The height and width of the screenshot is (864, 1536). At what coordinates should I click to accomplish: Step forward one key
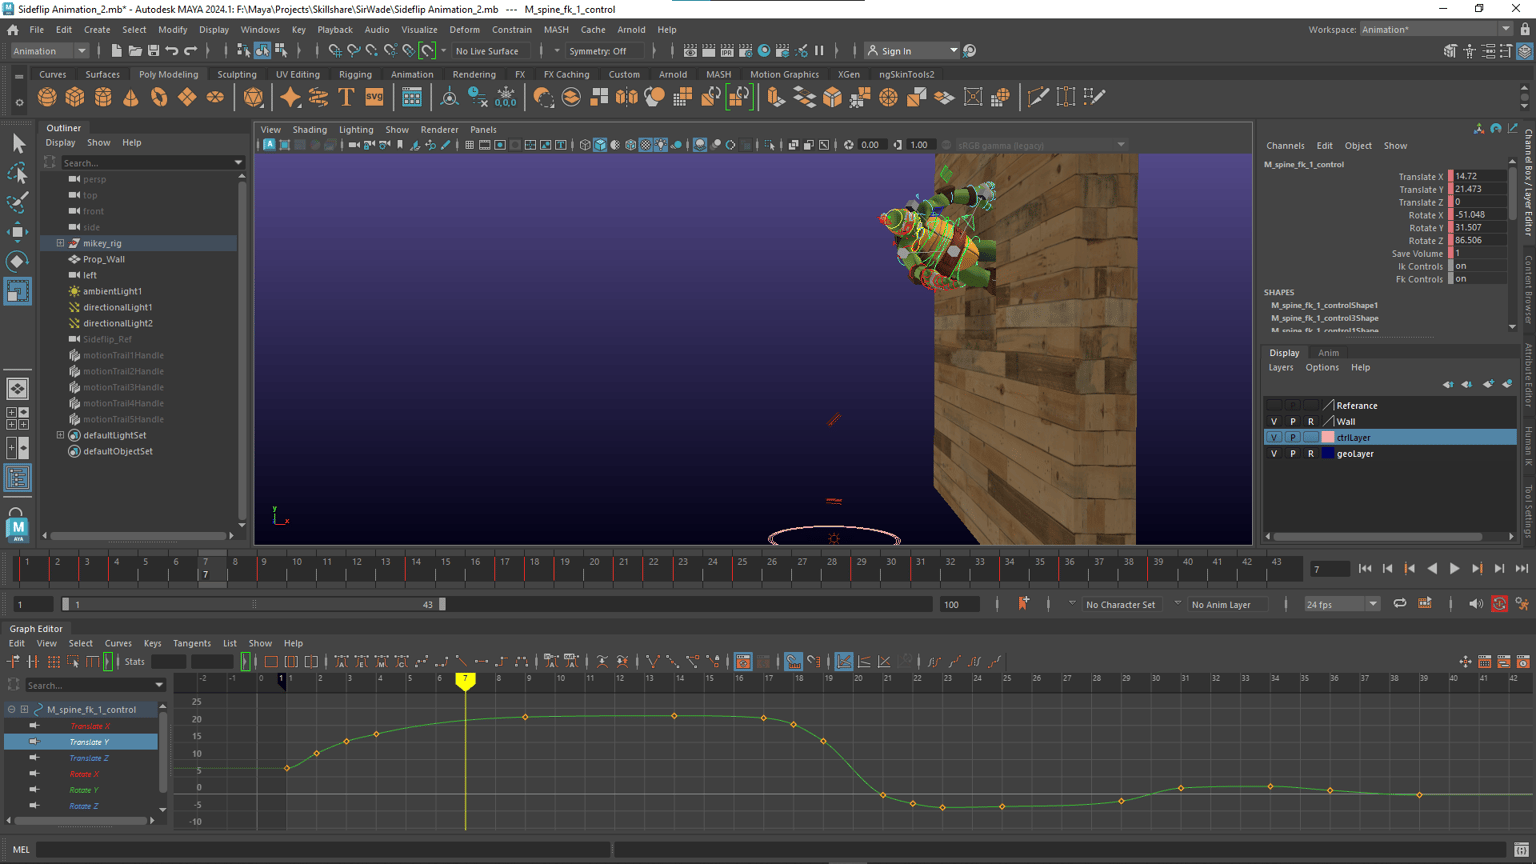pyautogui.click(x=1477, y=569)
